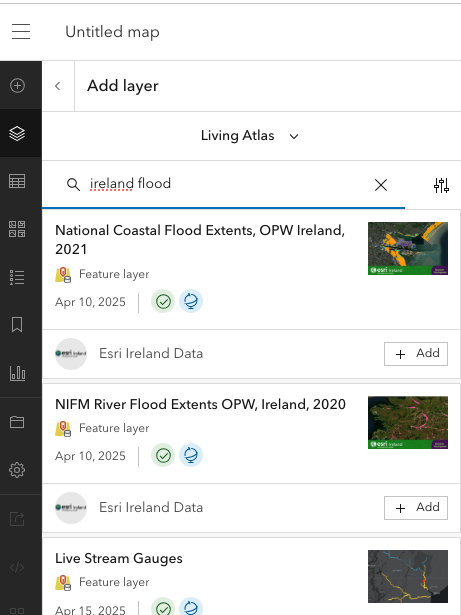Image resolution: width=461 pixels, height=615 pixels.
Task: Click the authoritative badge on NIFM River Flood Extents
Action: [x=163, y=455]
